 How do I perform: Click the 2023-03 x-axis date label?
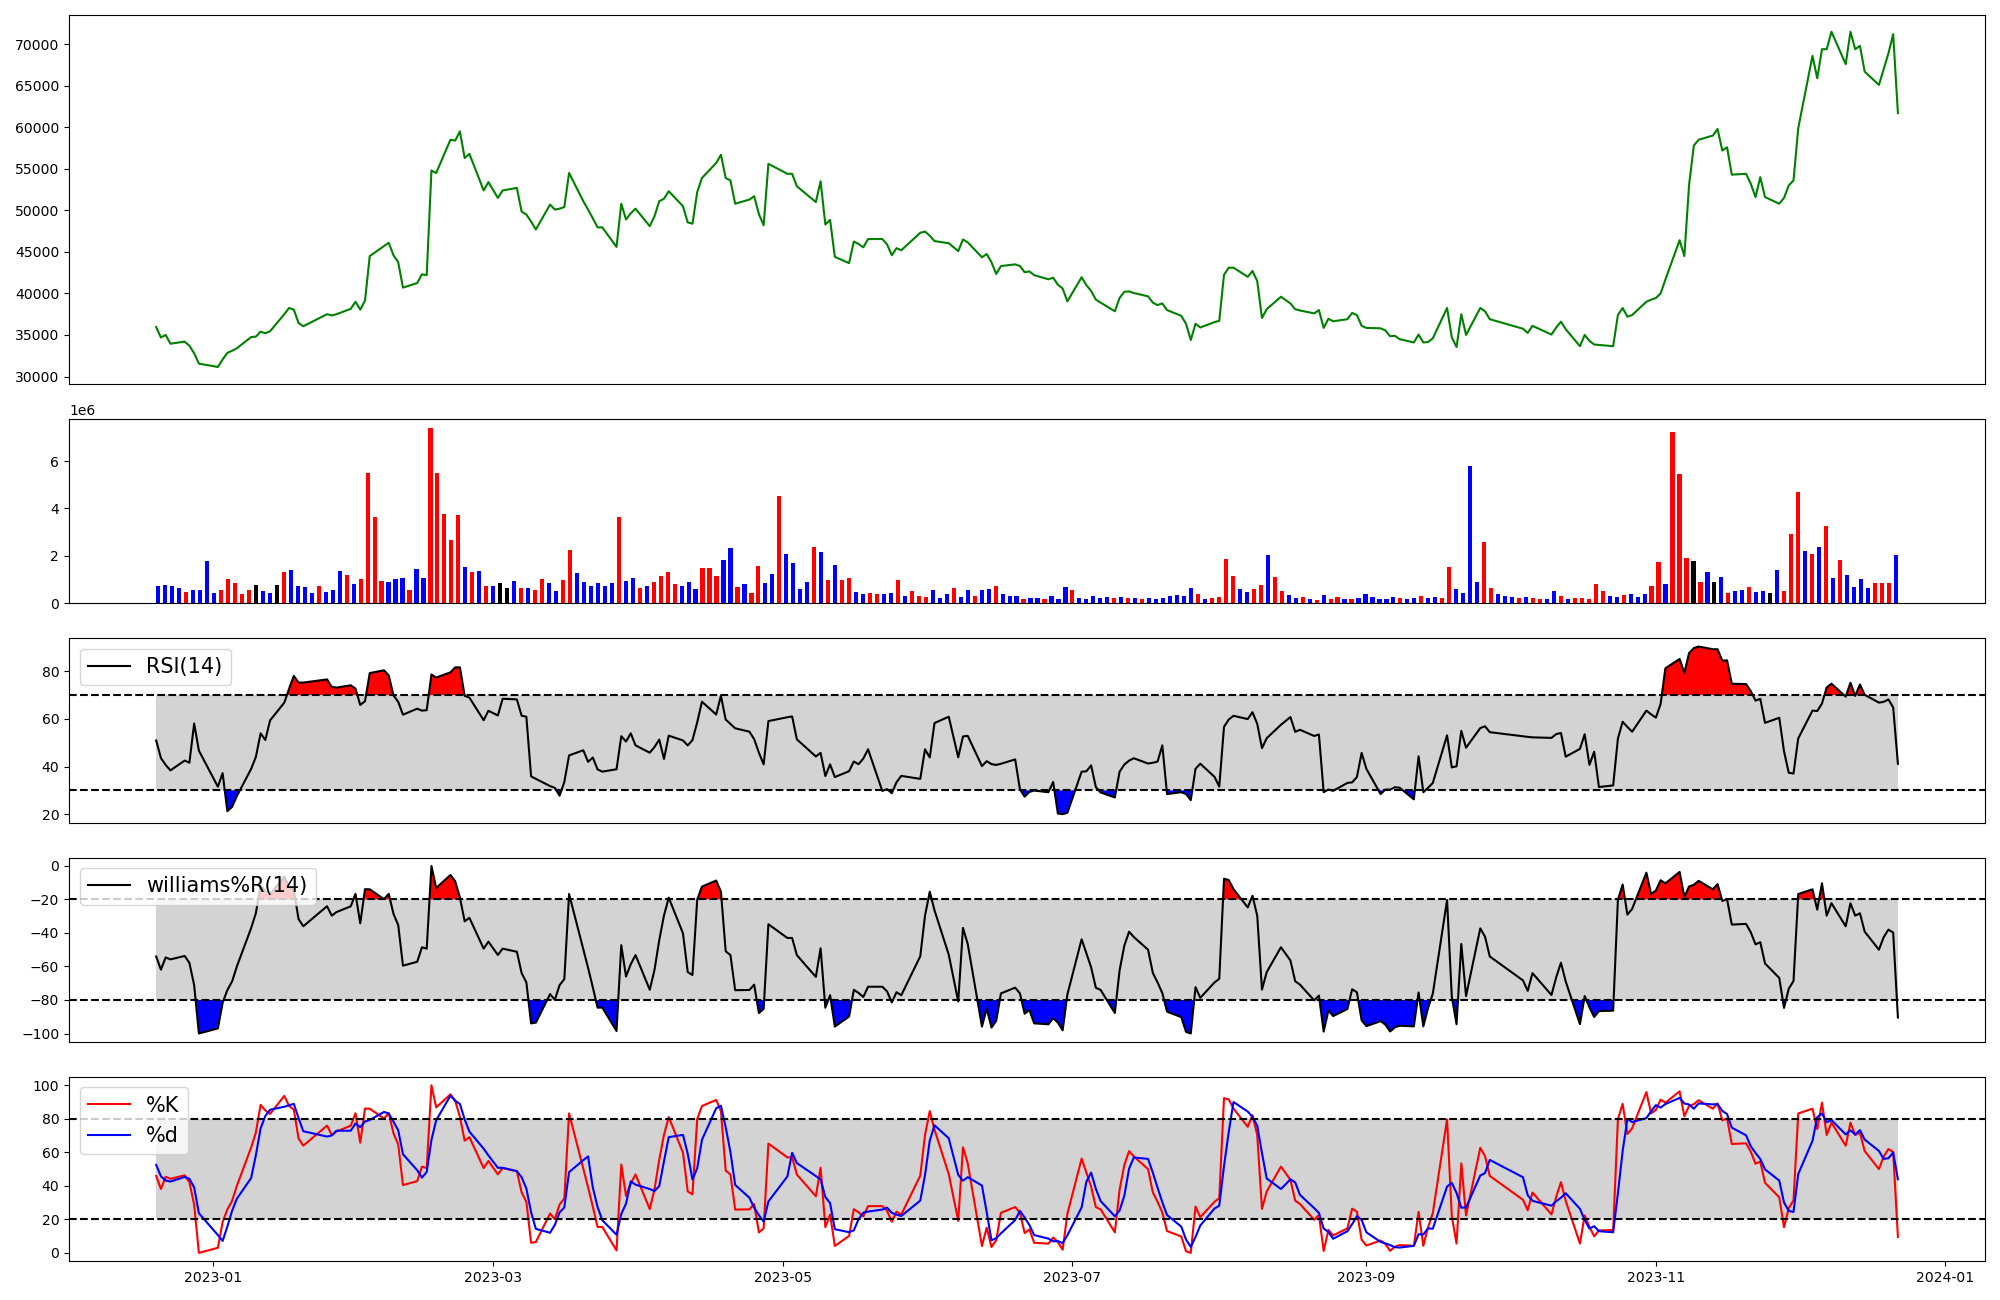[493, 1277]
